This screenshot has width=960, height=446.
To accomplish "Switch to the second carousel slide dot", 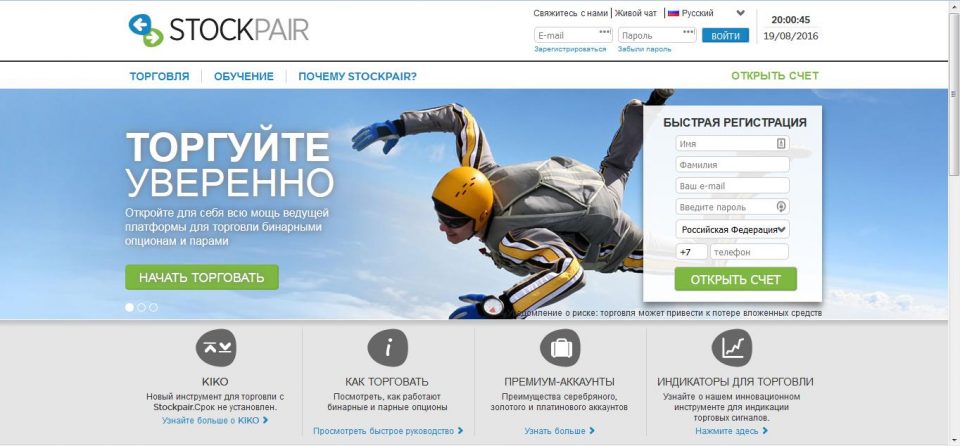I will tap(141, 308).
